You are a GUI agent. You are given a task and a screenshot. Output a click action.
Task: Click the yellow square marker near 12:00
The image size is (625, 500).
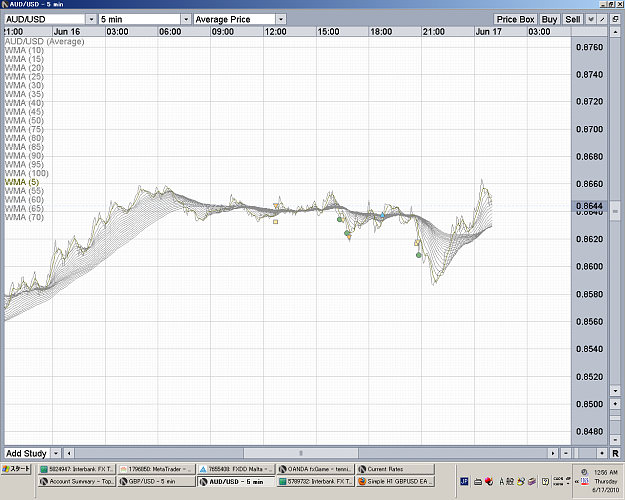pos(275,222)
